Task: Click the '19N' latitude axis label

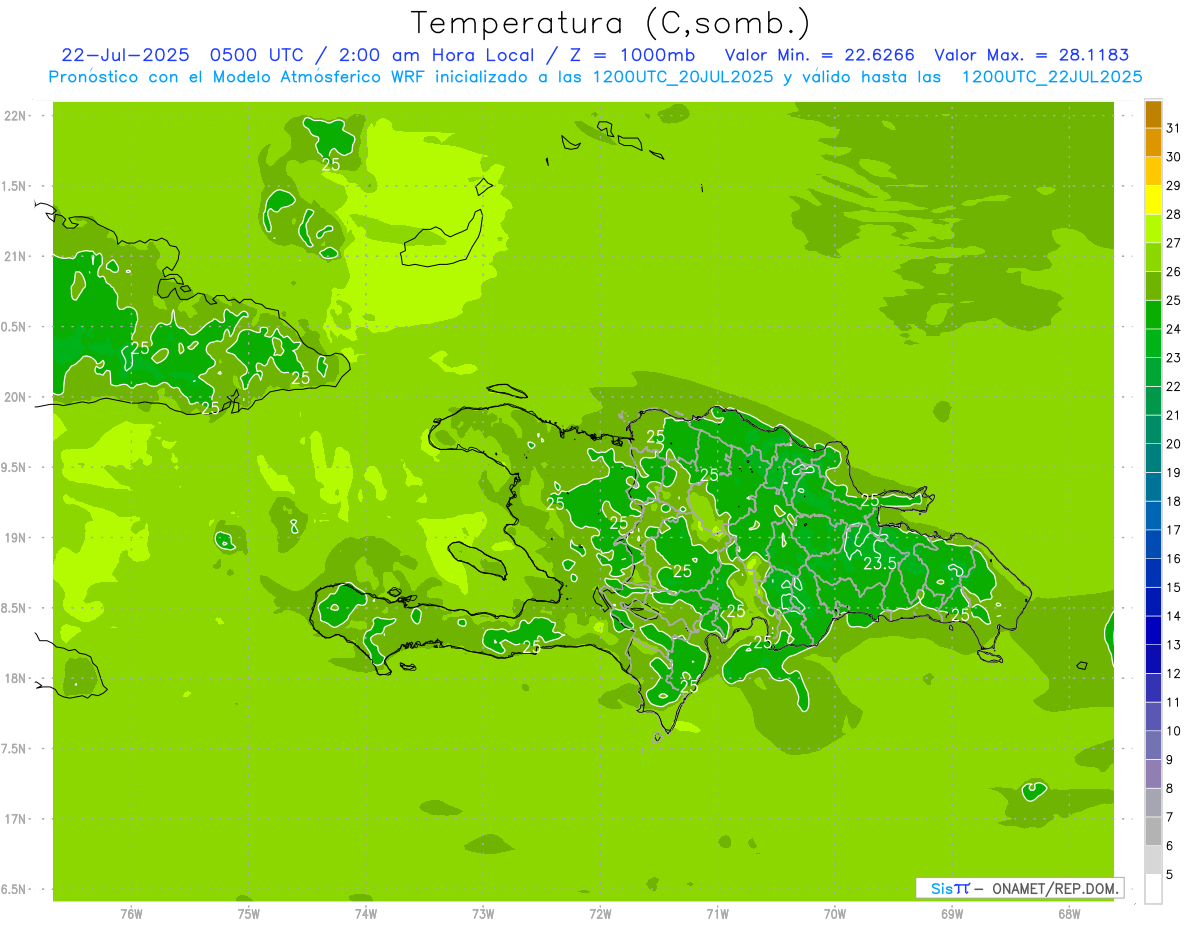Action: coord(15,538)
